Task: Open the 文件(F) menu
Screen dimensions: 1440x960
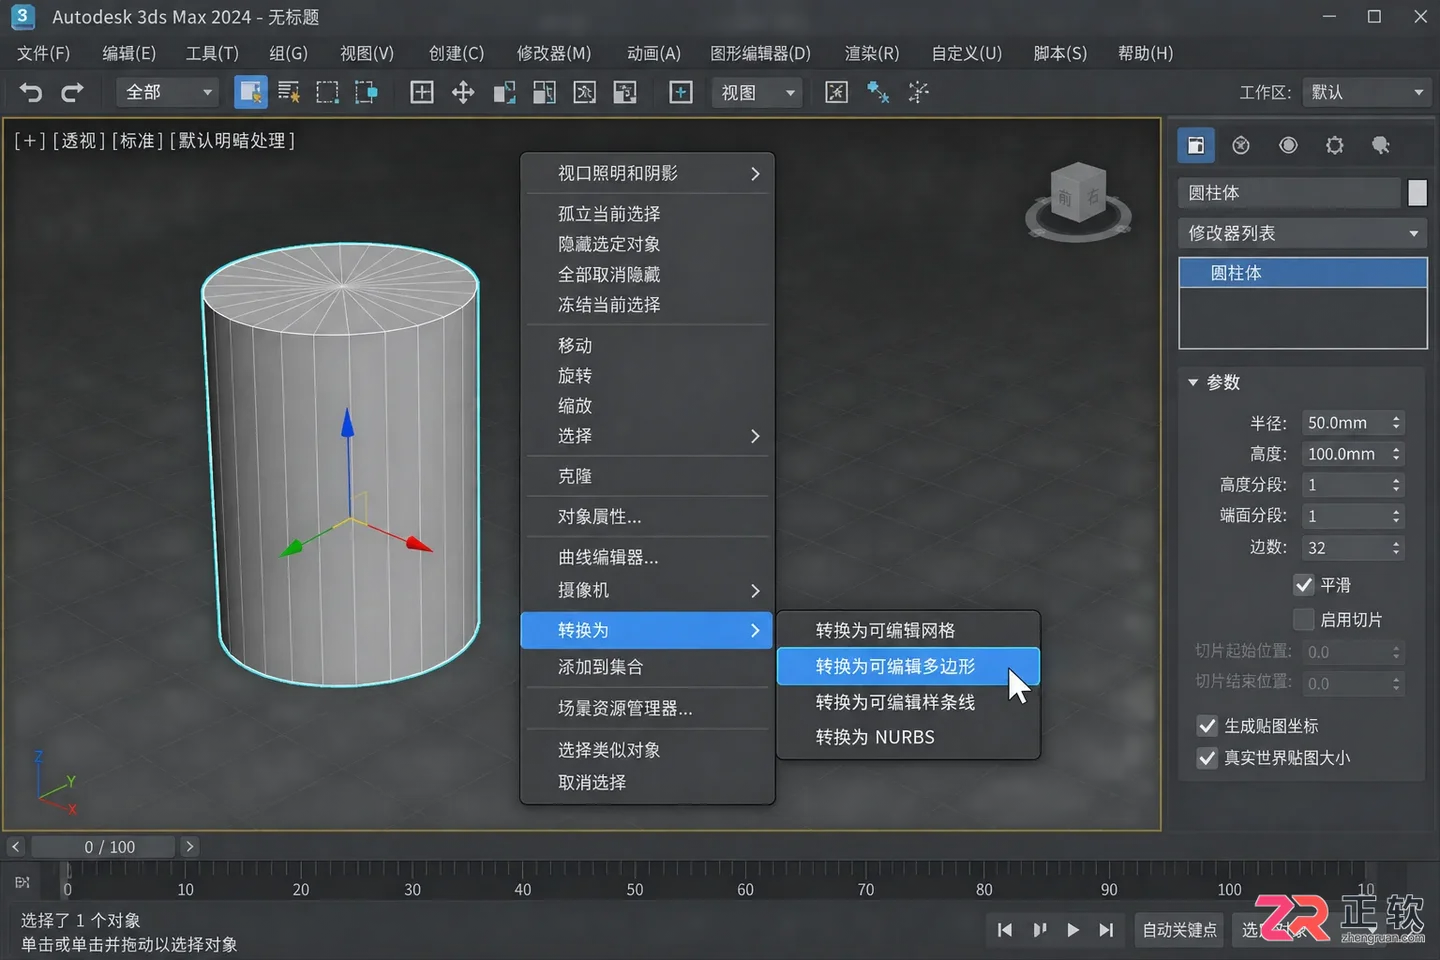Action: pyautogui.click(x=43, y=53)
